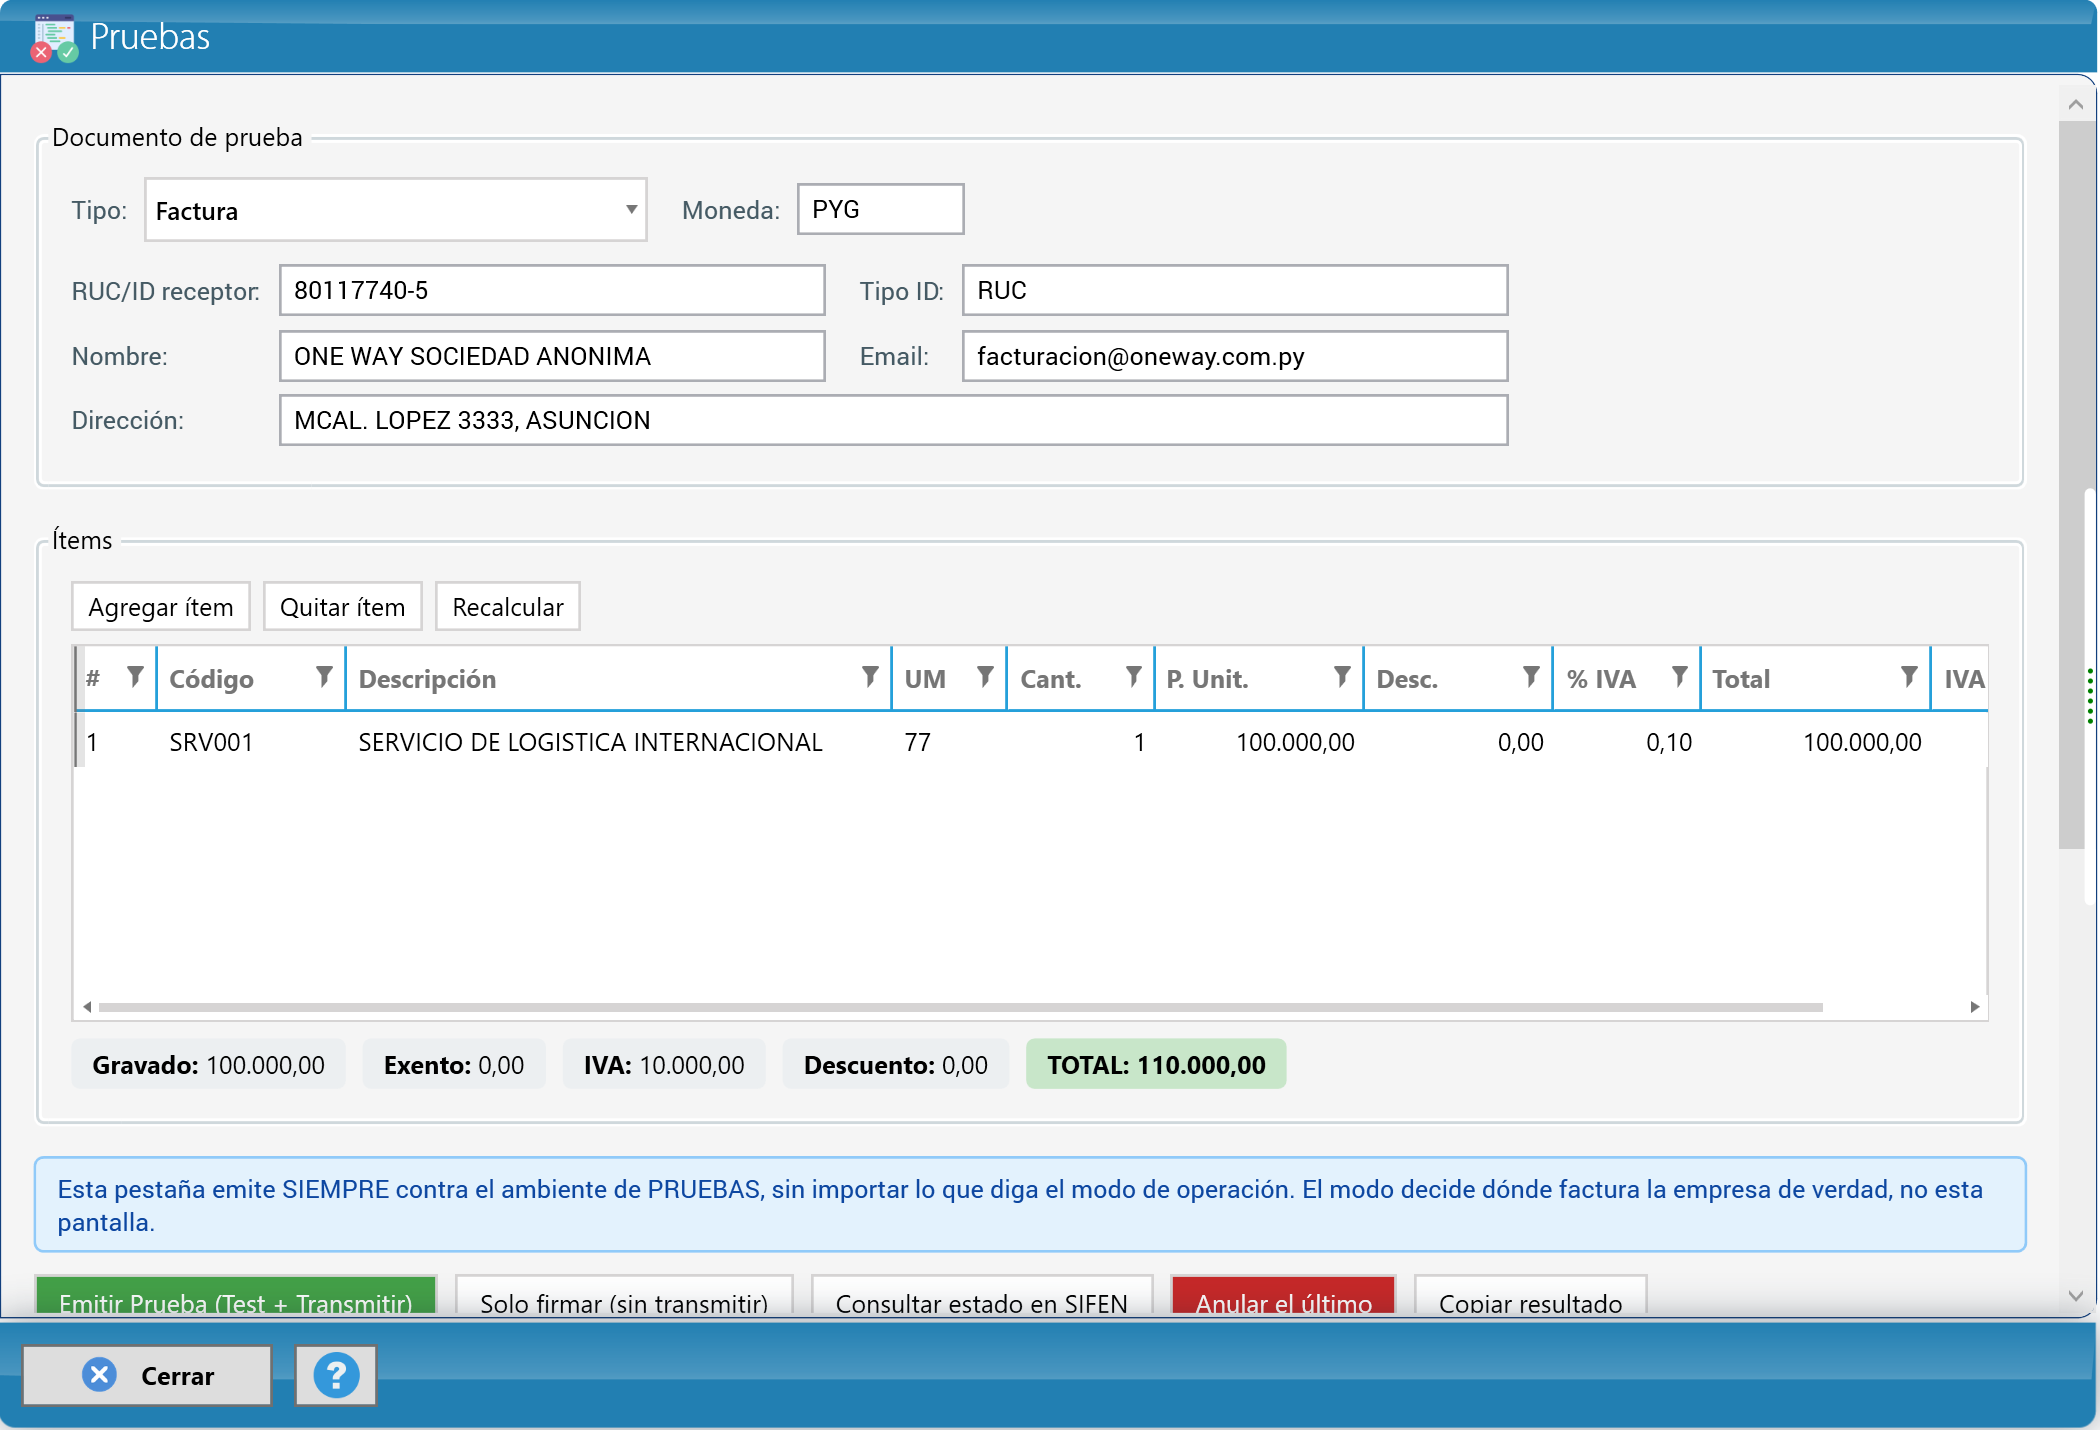Viewport: 2100px width, 1430px height.
Task: Click the vertical scrollbar down arrow
Action: tap(2075, 1296)
